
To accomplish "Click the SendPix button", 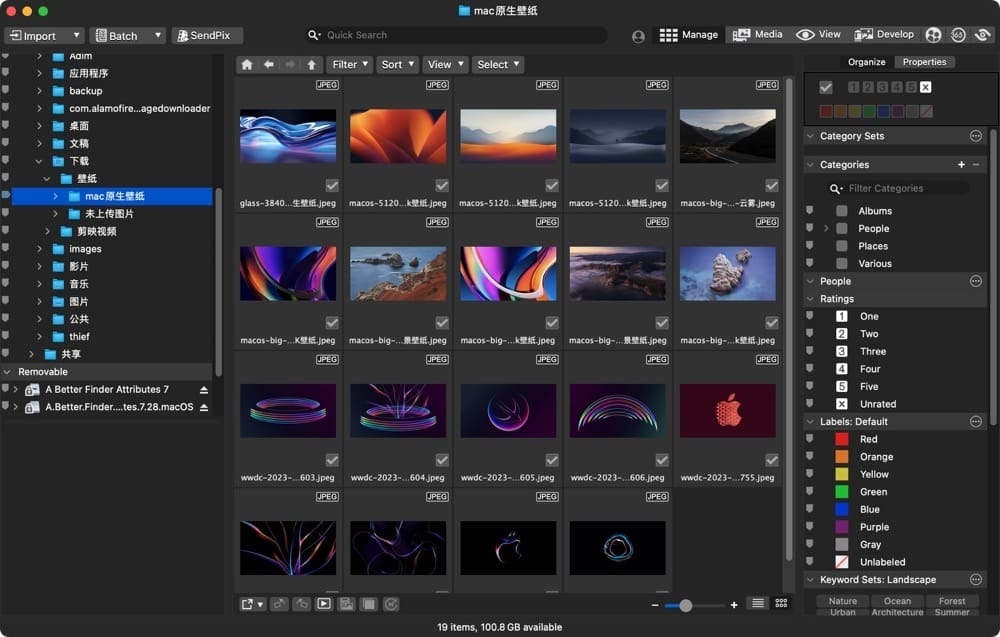I will pyautogui.click(x=207, y=35).
